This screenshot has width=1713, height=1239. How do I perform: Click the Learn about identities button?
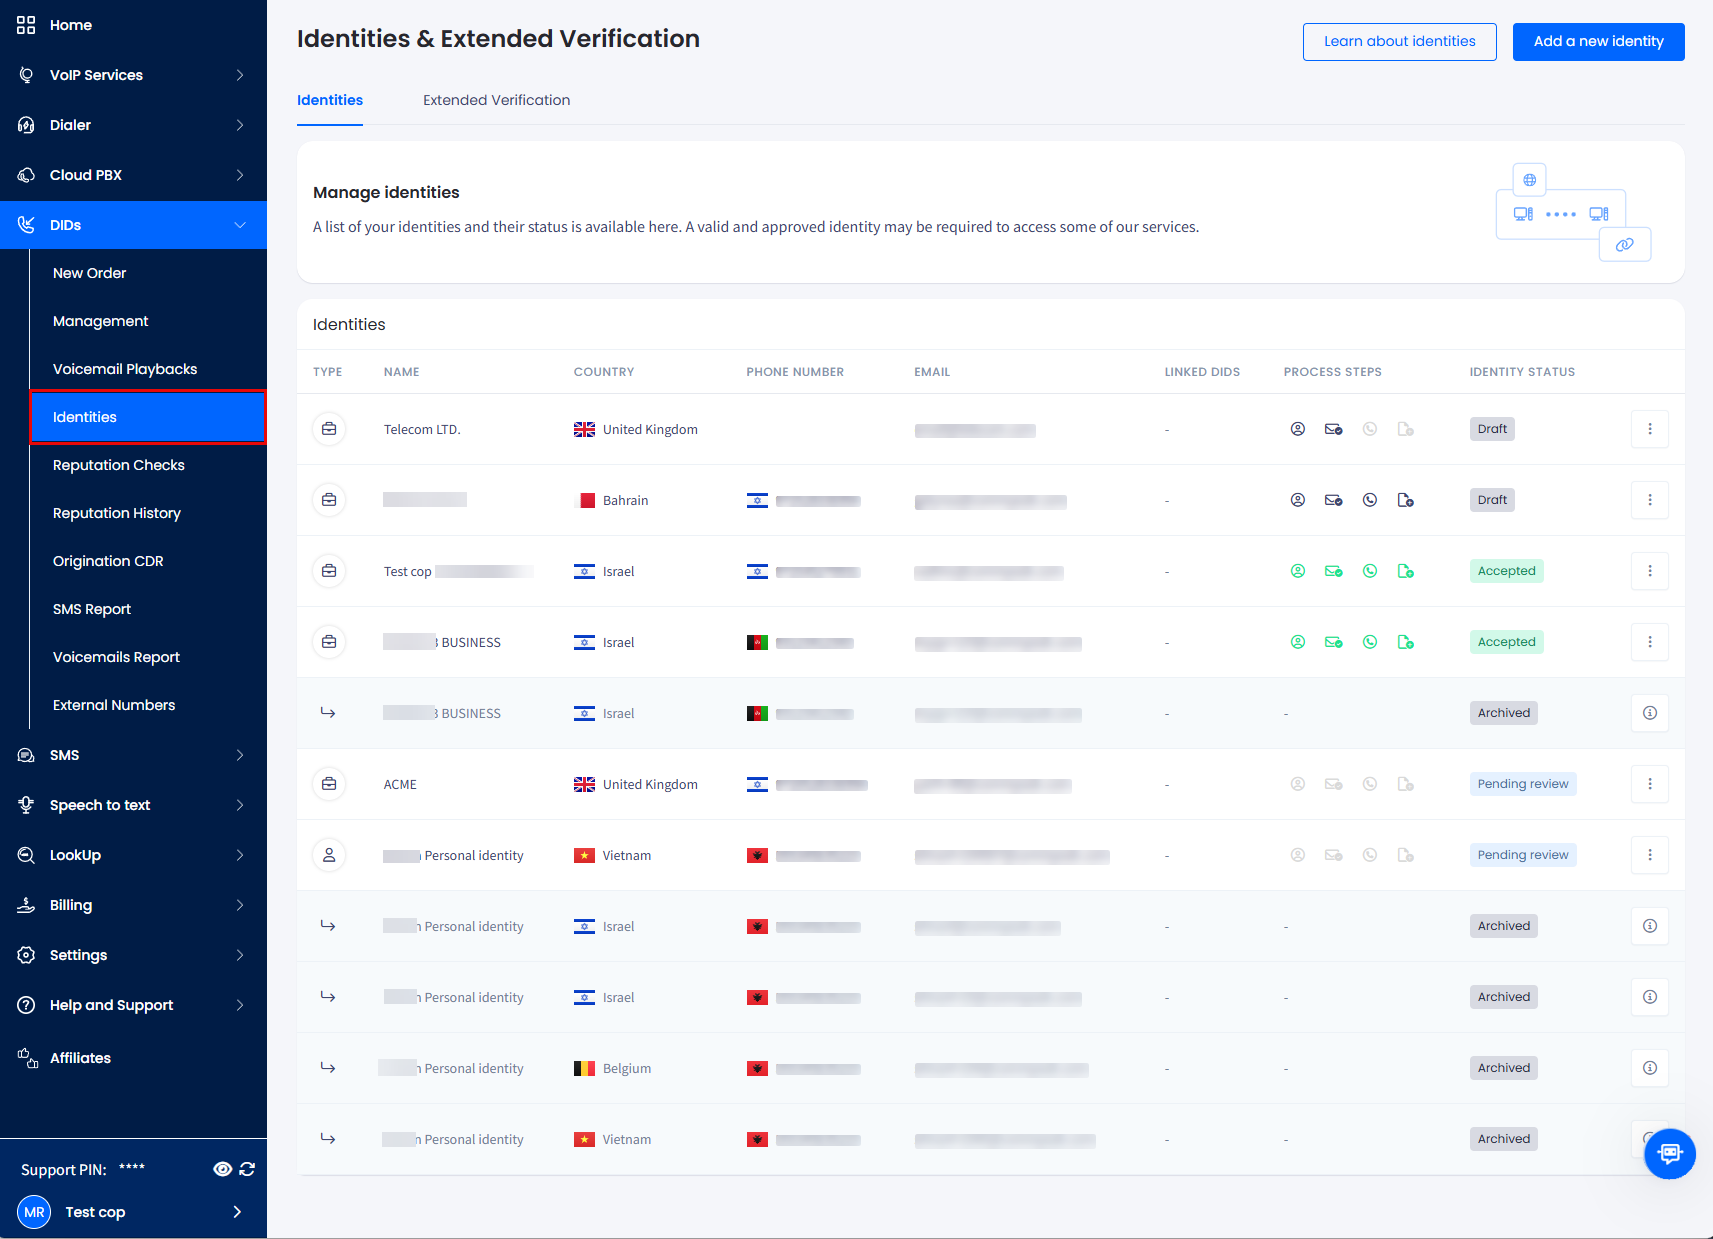tap(1399, 42)
